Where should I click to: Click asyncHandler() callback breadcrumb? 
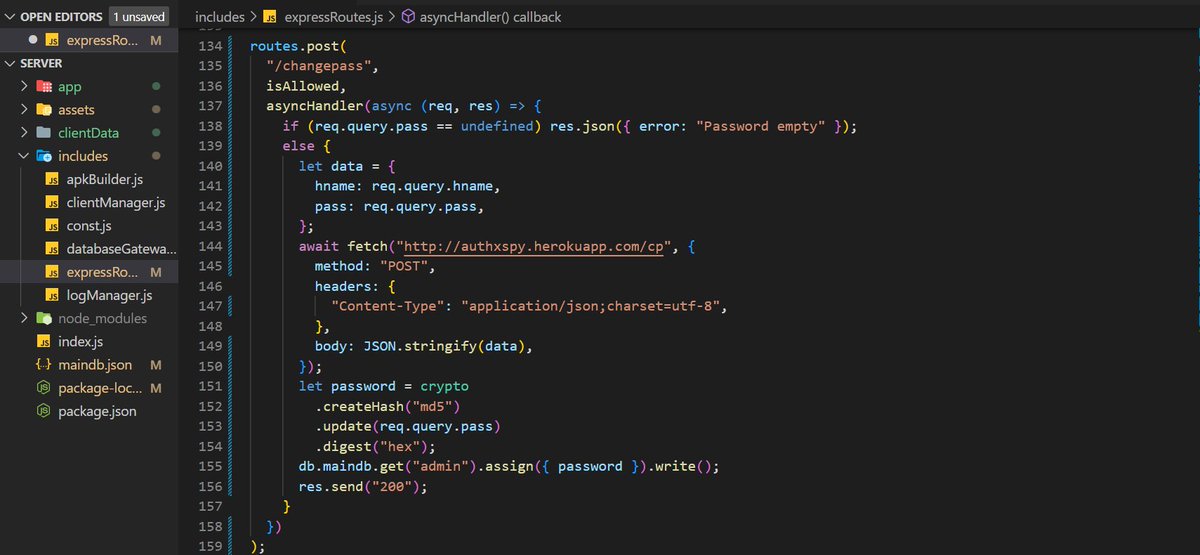(x=490, y=17)
